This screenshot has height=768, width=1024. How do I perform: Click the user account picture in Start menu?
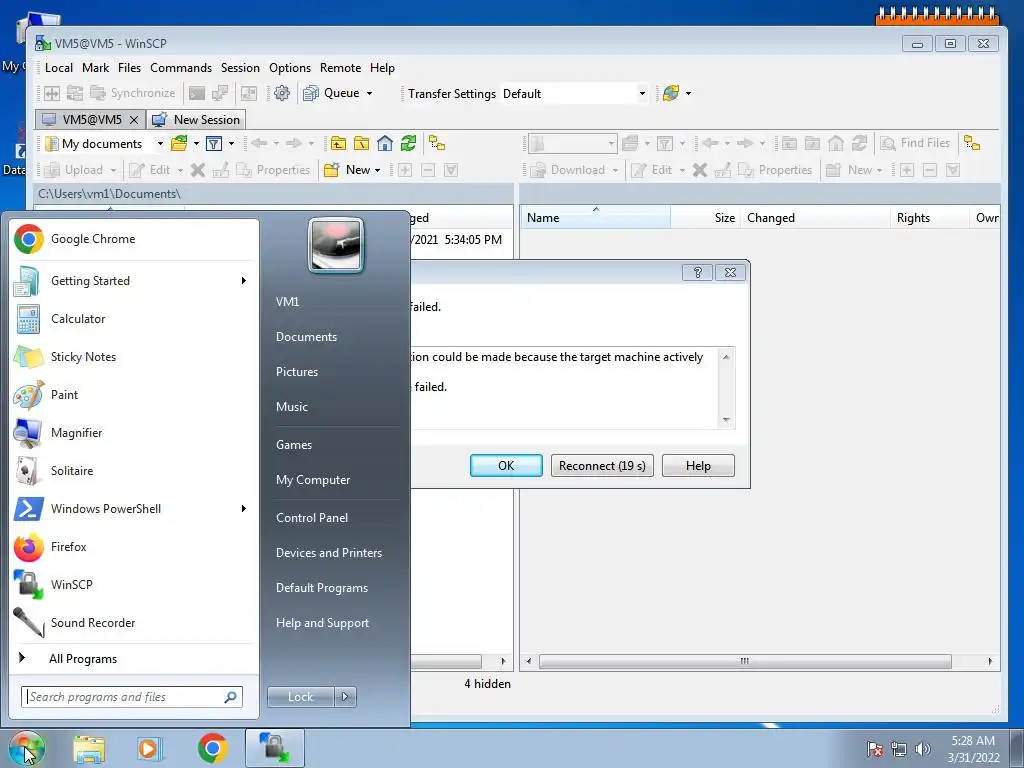click(336, 246)
